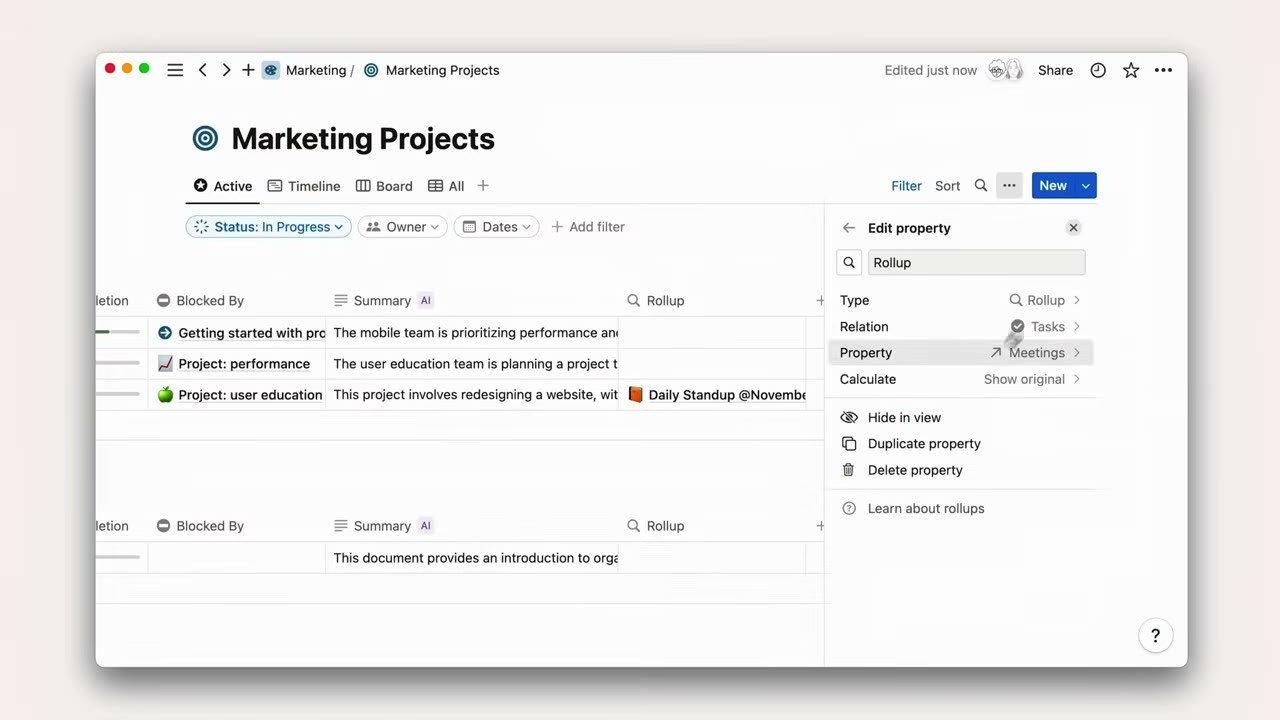Open Daily Standup rollup cell
The height and width of the screenshot is (720, 1280).
[713, 395]
